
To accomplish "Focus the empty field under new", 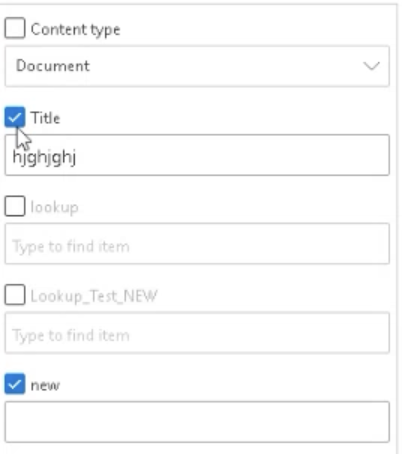I will (x=197, y=422).
